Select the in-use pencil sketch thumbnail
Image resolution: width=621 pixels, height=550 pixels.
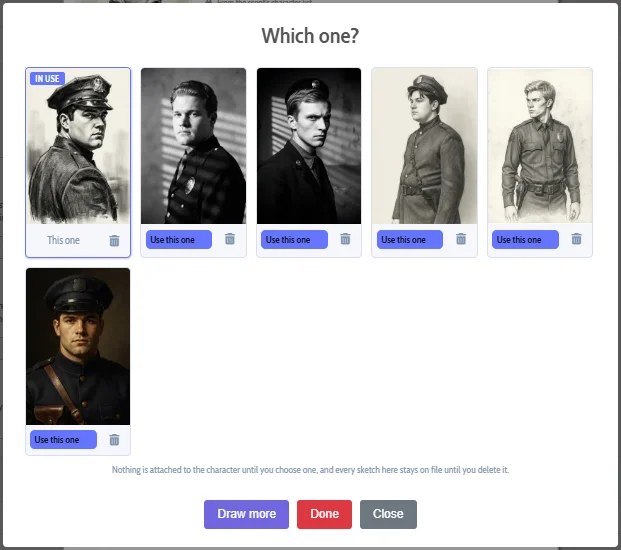[x=78, y=146]
